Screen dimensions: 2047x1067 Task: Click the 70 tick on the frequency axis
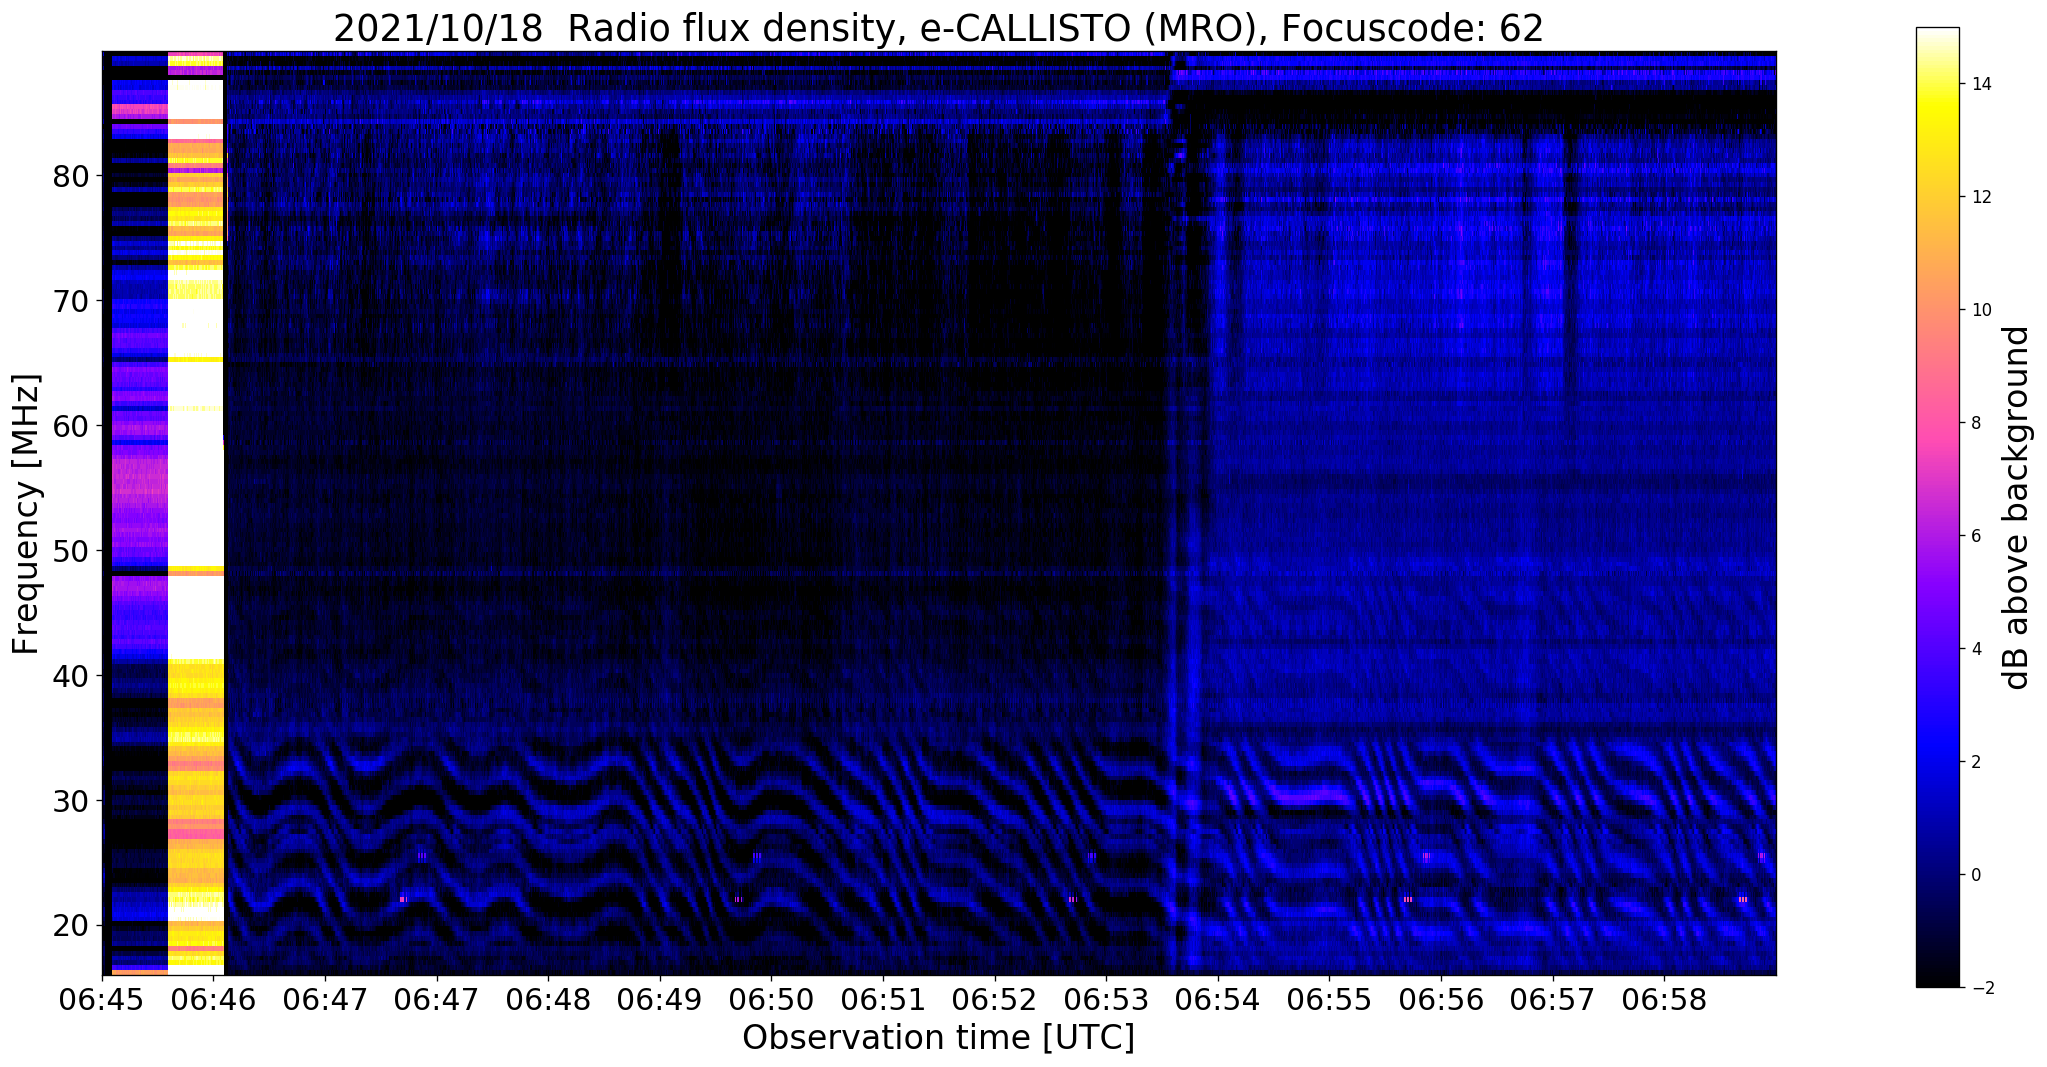pyautogui.click(x=71, y=301)
